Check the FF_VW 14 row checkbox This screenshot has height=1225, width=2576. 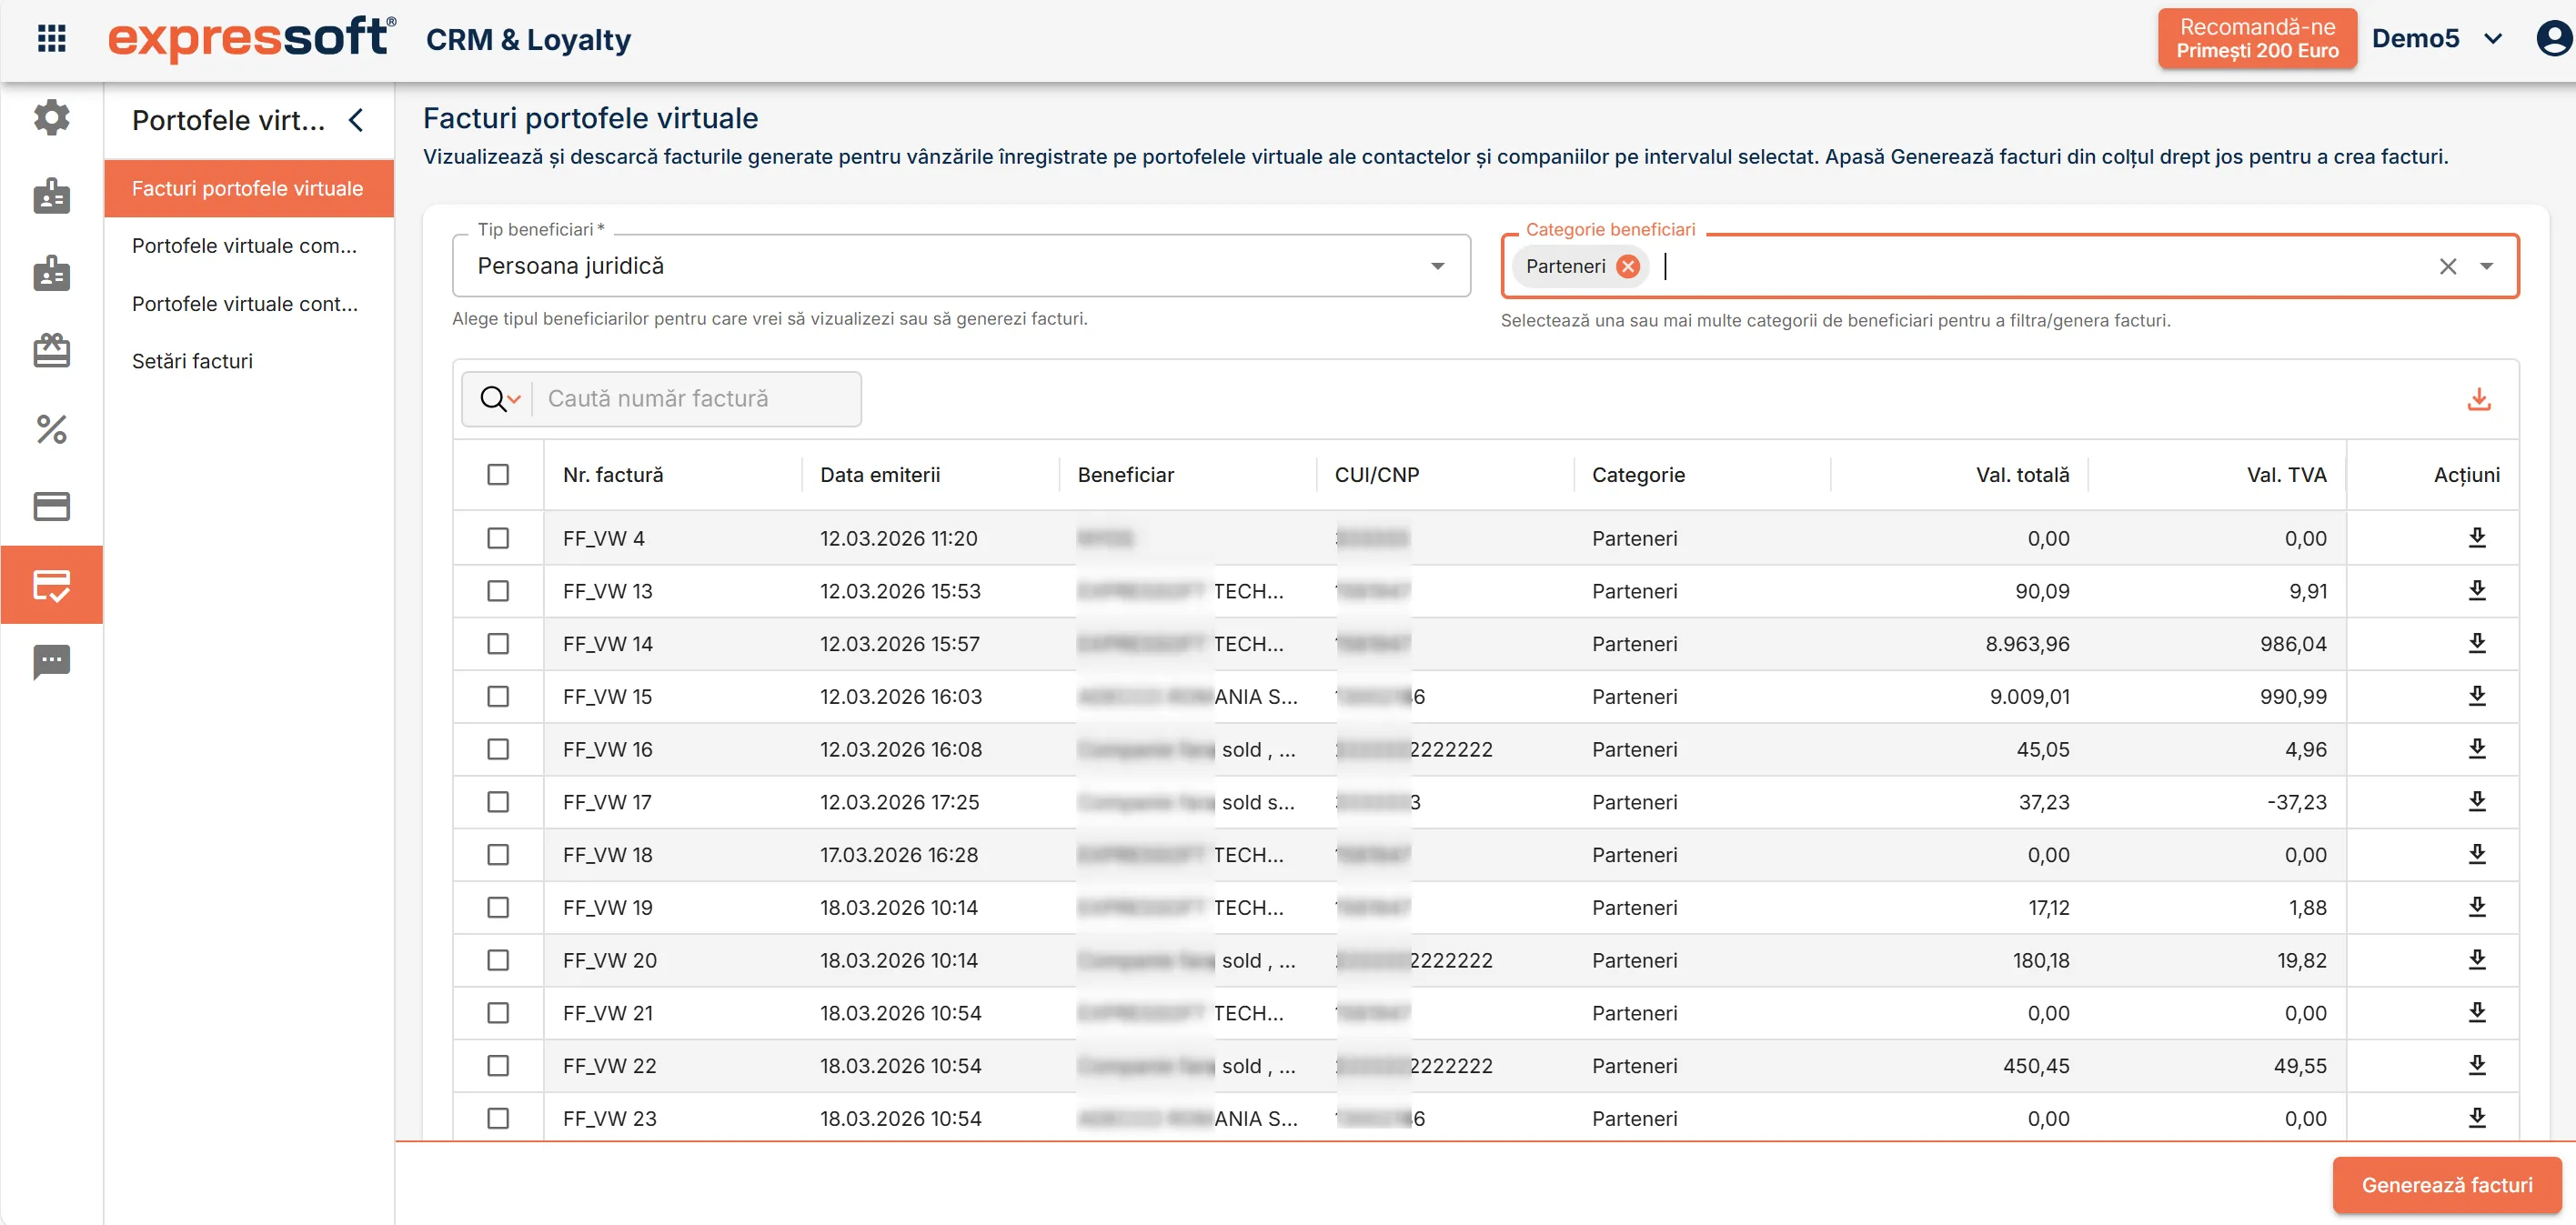(498, 644)
